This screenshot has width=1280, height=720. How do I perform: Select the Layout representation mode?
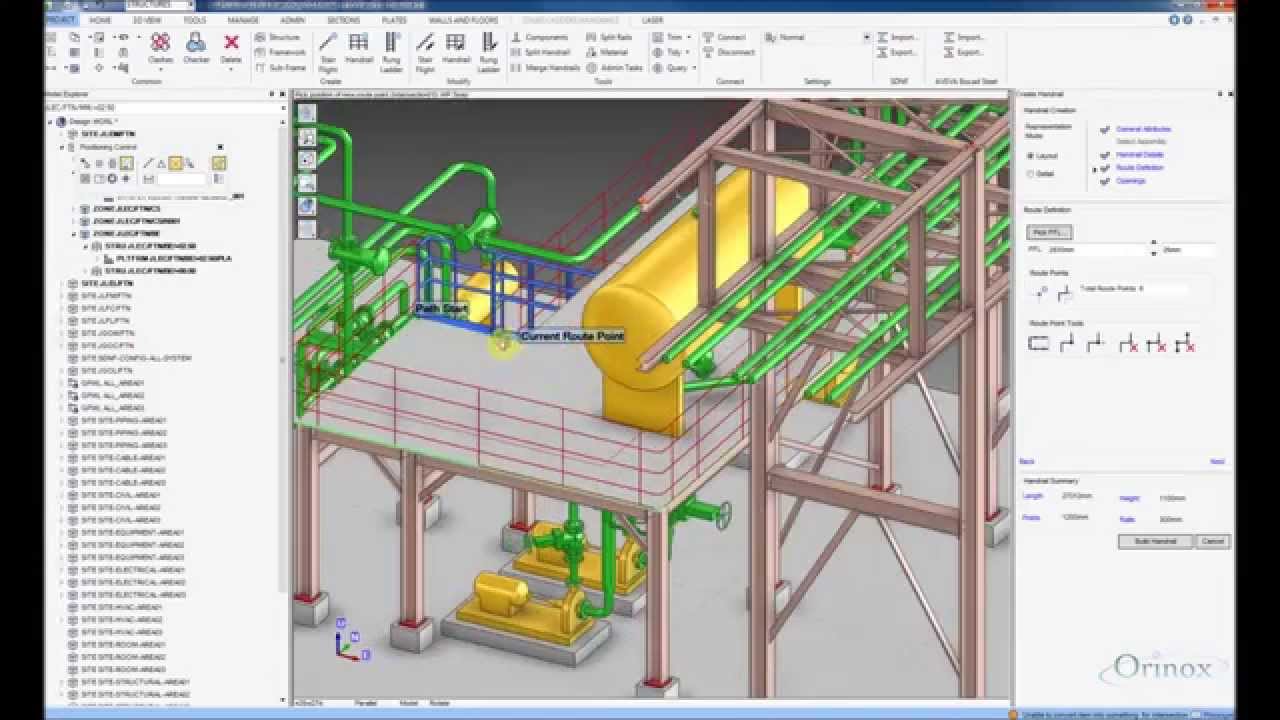pyautogui.click(x=1041, y=156)
